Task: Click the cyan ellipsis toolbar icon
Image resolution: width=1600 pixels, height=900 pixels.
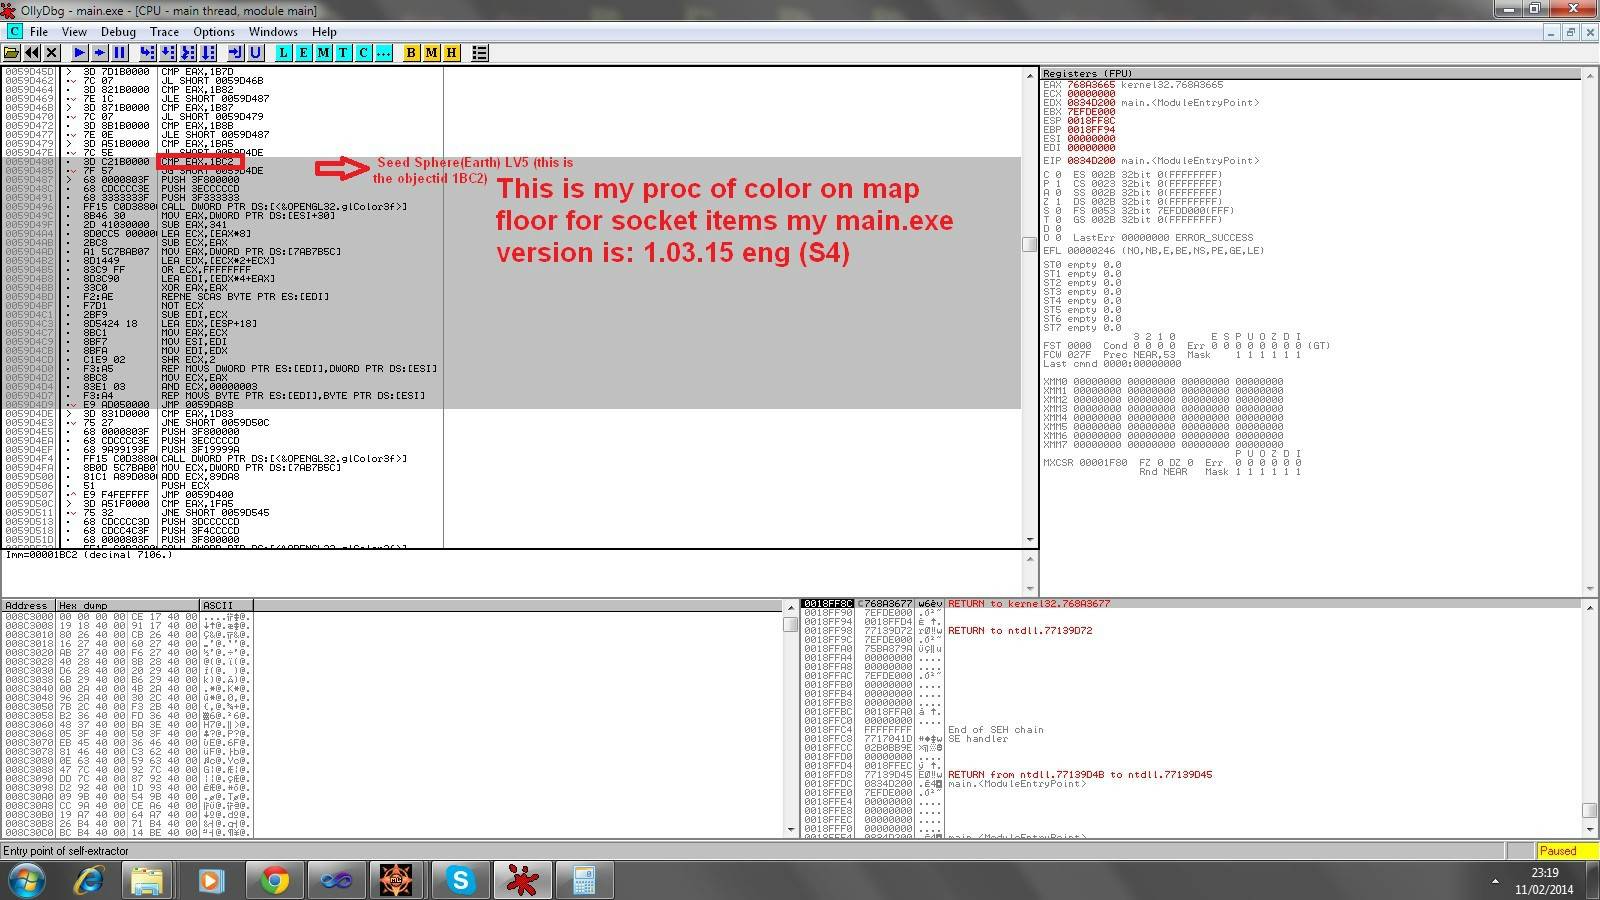Action: (x=384, y=52)
